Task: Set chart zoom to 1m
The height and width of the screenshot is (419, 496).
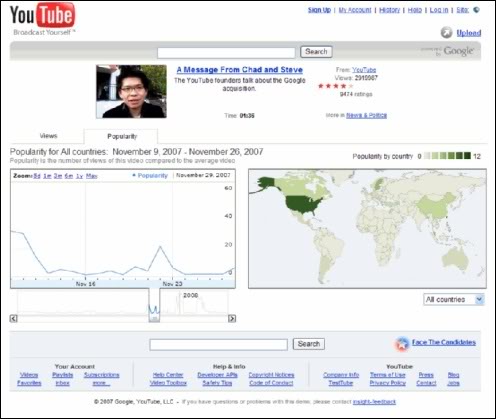Action: (47, 176)
